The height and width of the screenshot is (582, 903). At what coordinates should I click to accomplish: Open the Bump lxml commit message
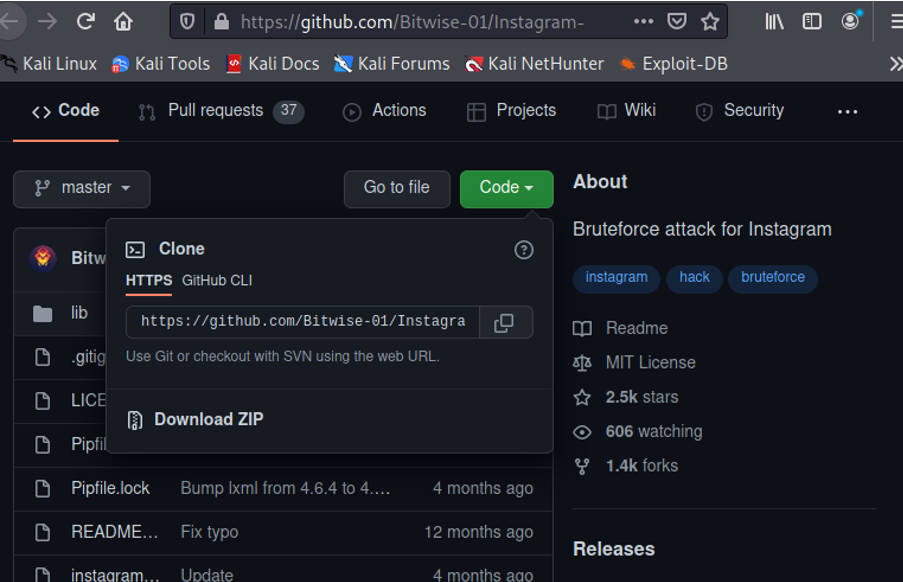[285, 488]
